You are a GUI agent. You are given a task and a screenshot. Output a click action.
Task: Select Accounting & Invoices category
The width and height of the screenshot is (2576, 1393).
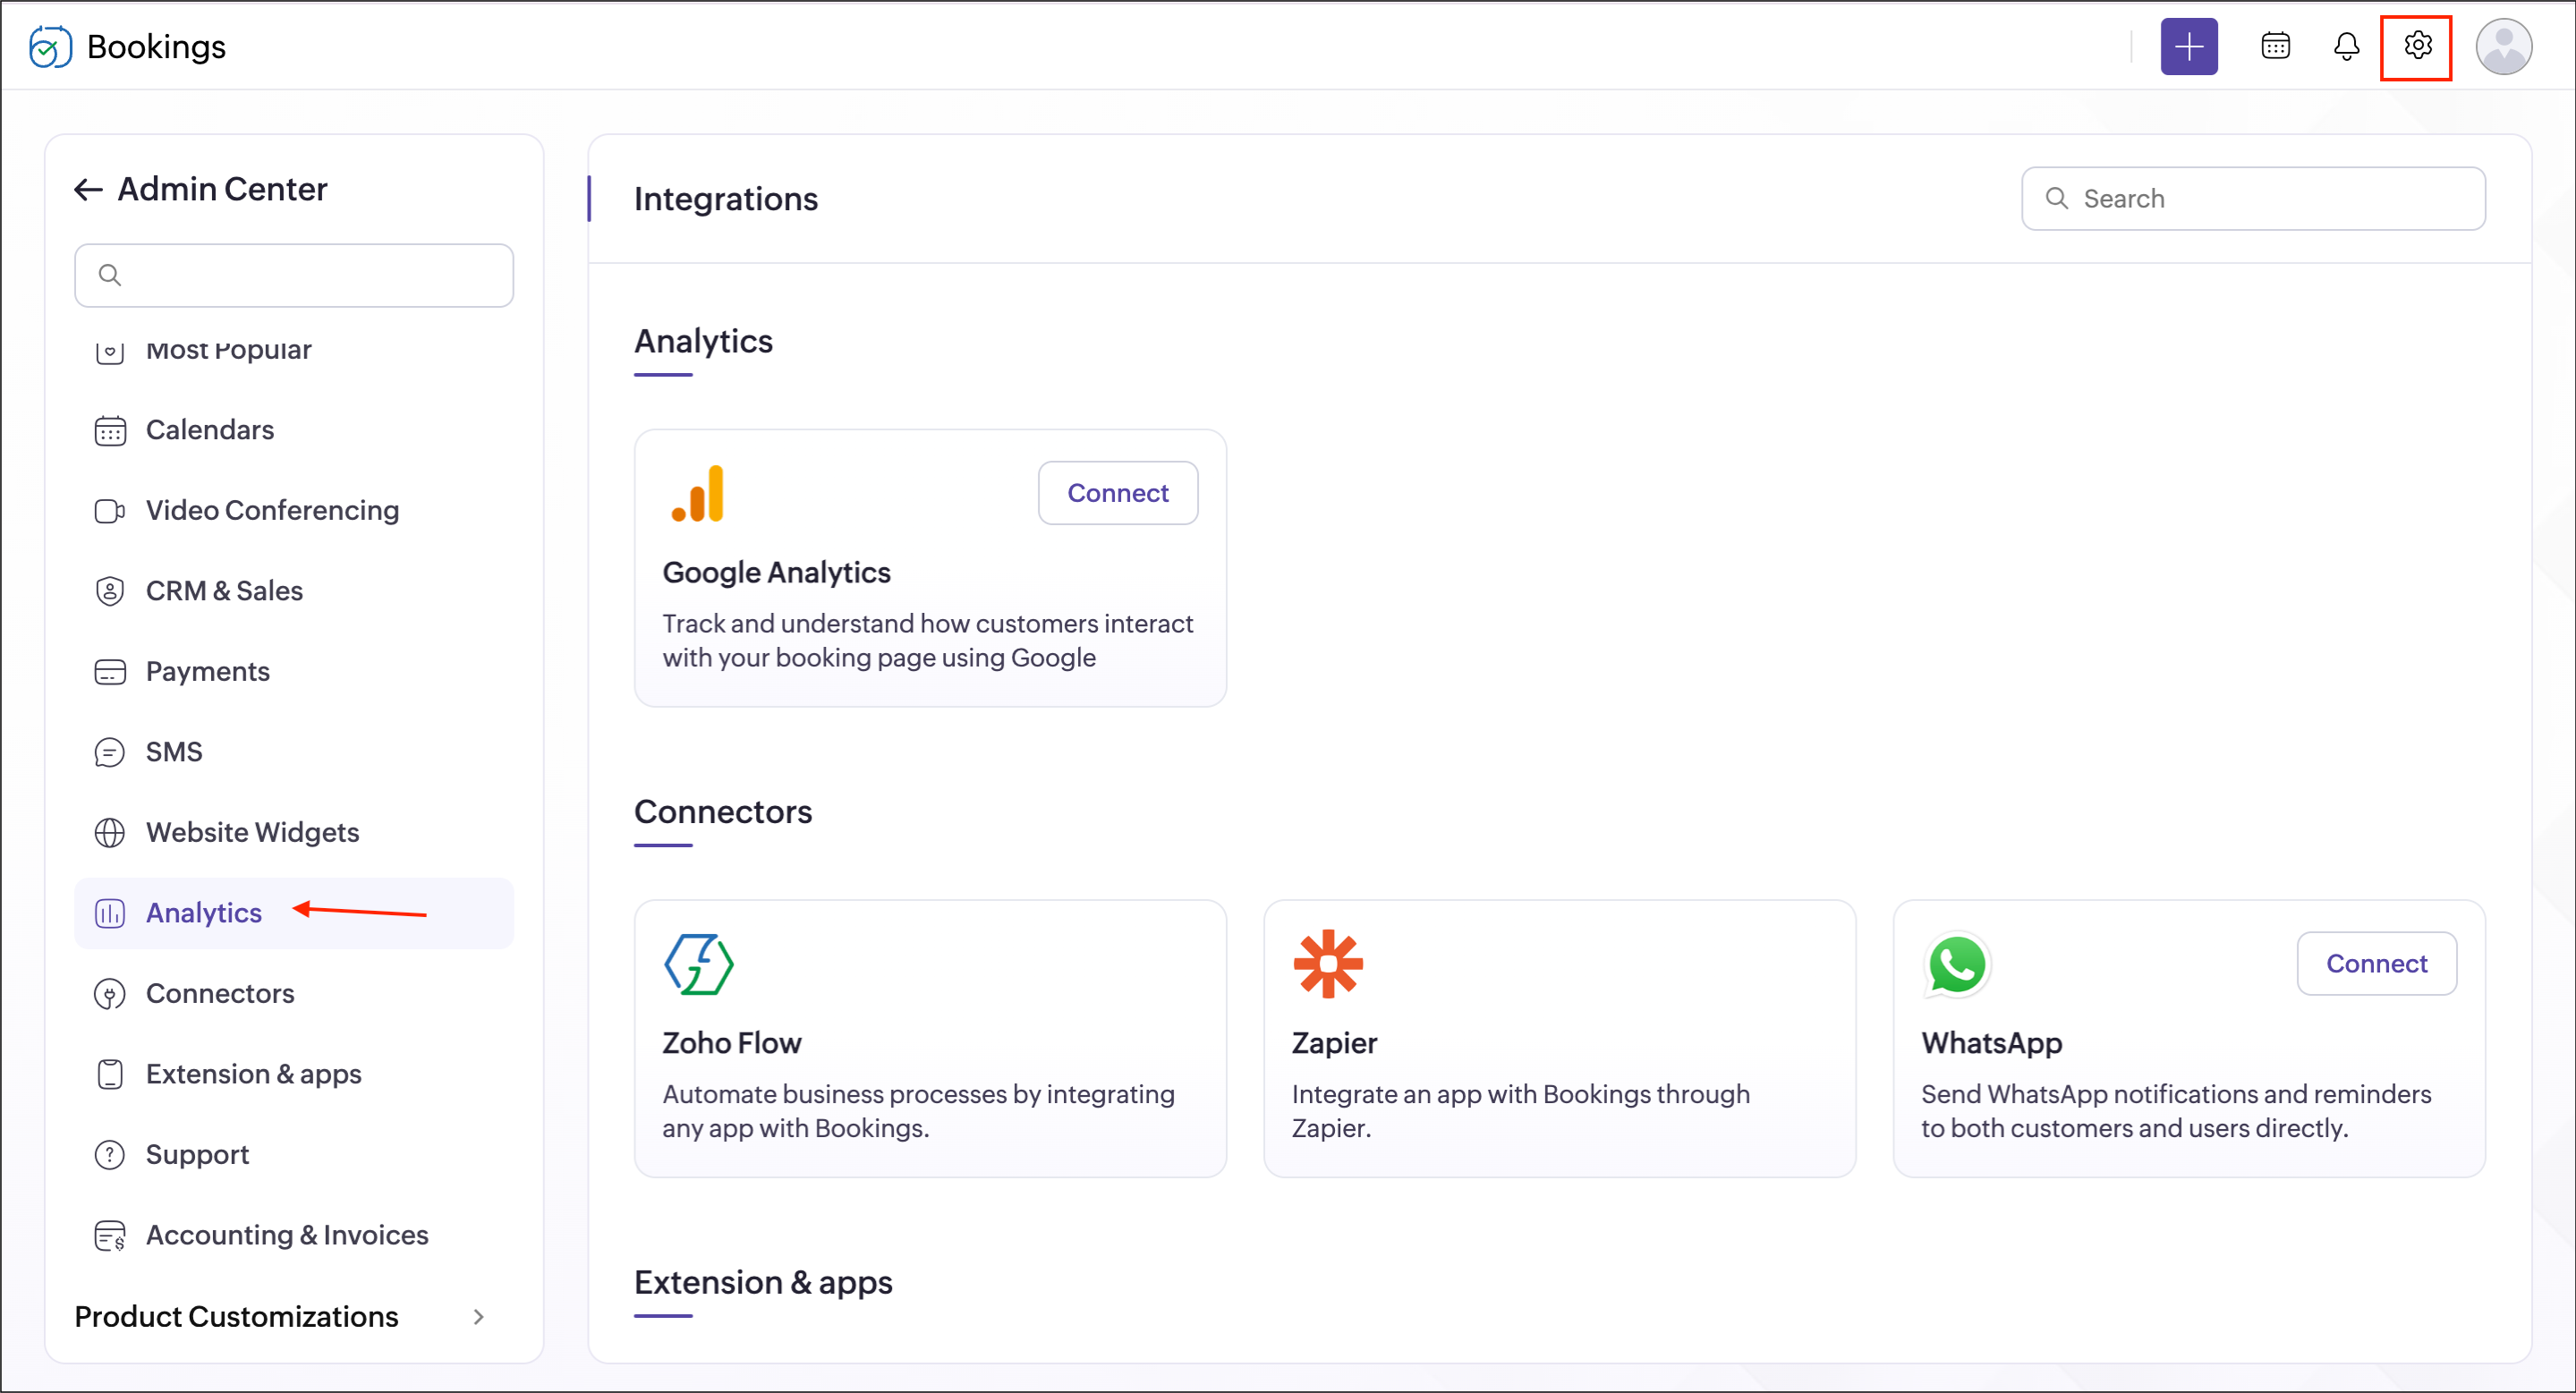(x=287, y=1235)
